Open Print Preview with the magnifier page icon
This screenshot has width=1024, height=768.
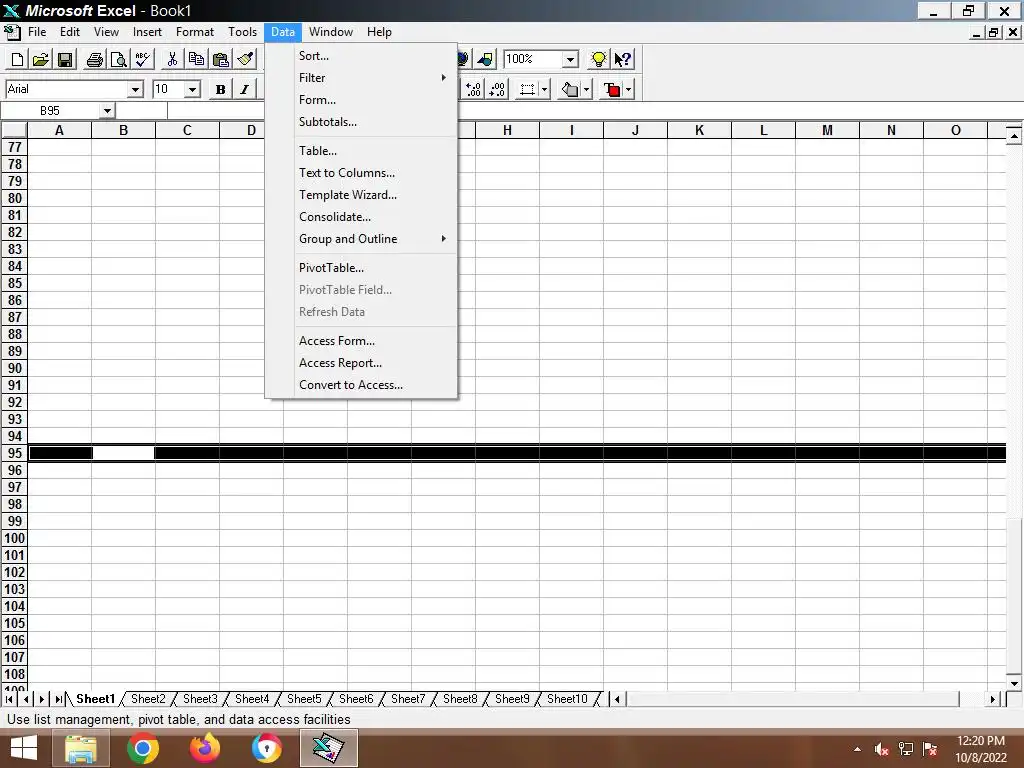[x=118, y=59]
